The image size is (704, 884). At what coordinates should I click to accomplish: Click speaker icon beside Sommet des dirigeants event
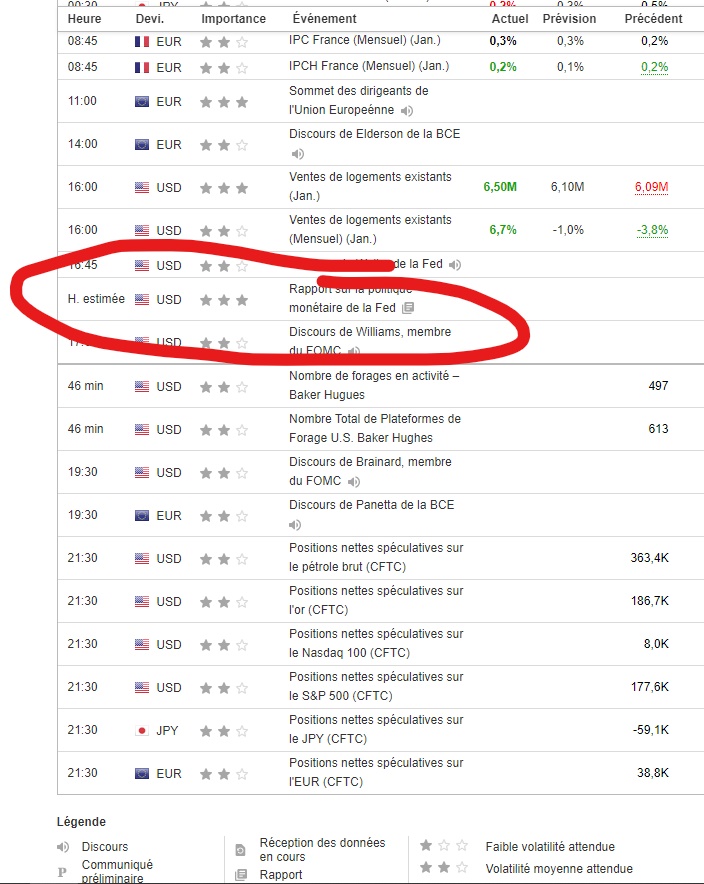pos(407,111)
